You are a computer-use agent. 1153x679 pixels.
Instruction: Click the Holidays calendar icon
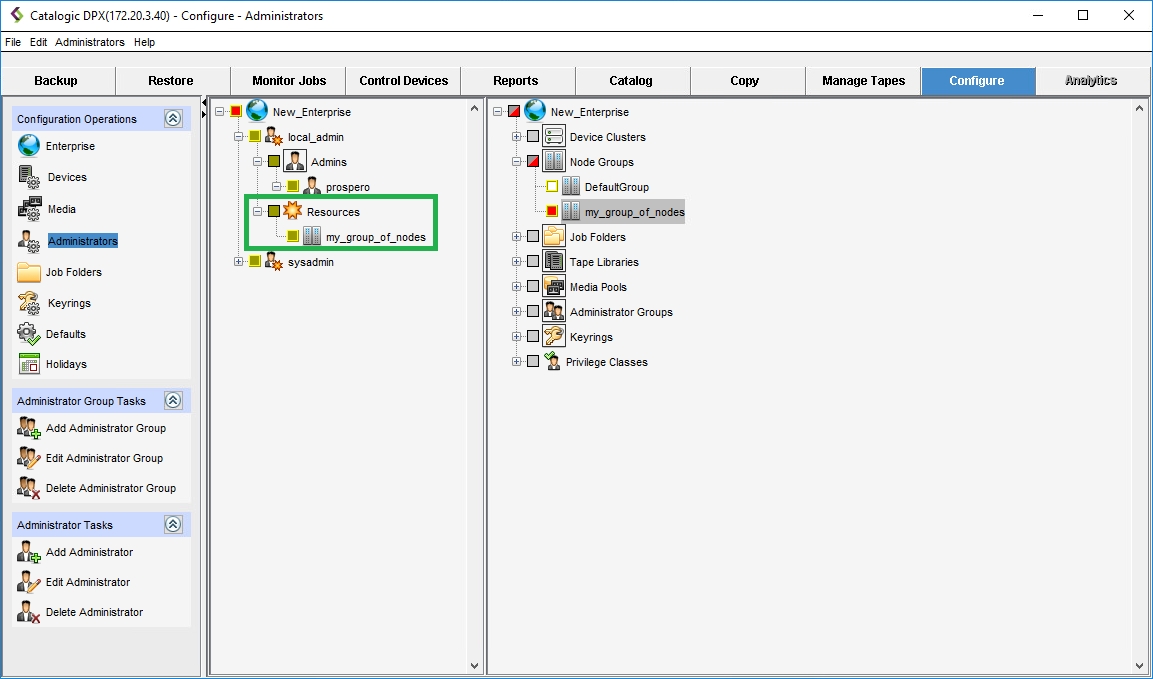[x=29, y=364]
